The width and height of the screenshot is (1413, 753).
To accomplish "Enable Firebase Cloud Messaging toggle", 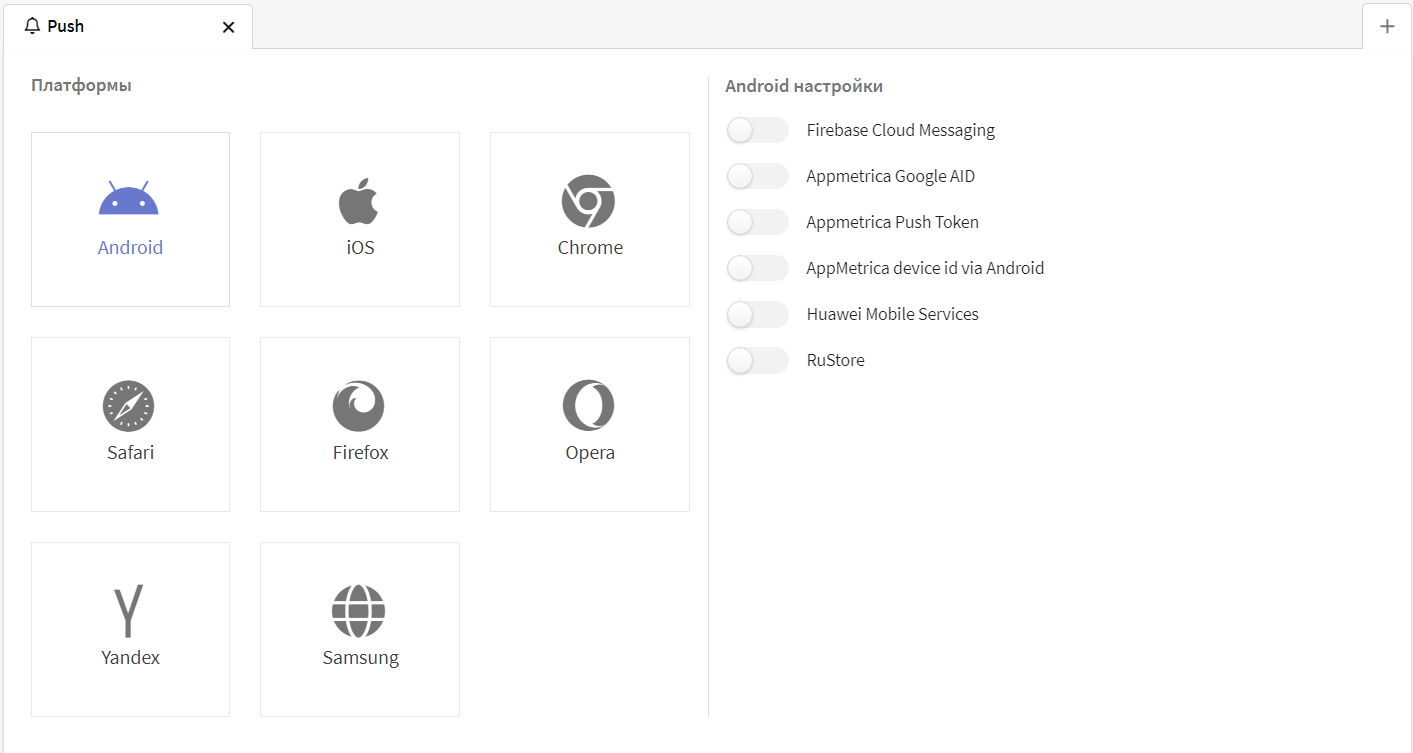I will tap(757, 130).
